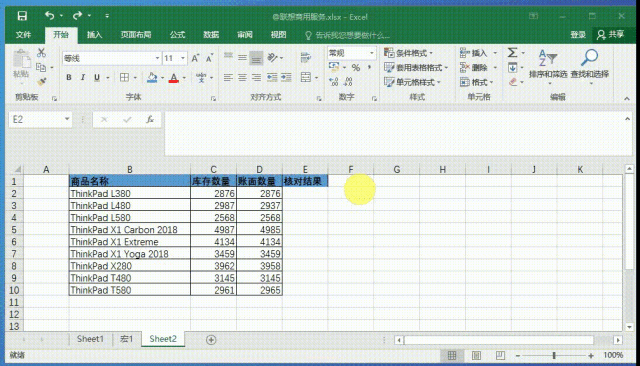Viewport: 640px width, 366px height.
Task: Open the number format dropdown
Action: point(371,53)
